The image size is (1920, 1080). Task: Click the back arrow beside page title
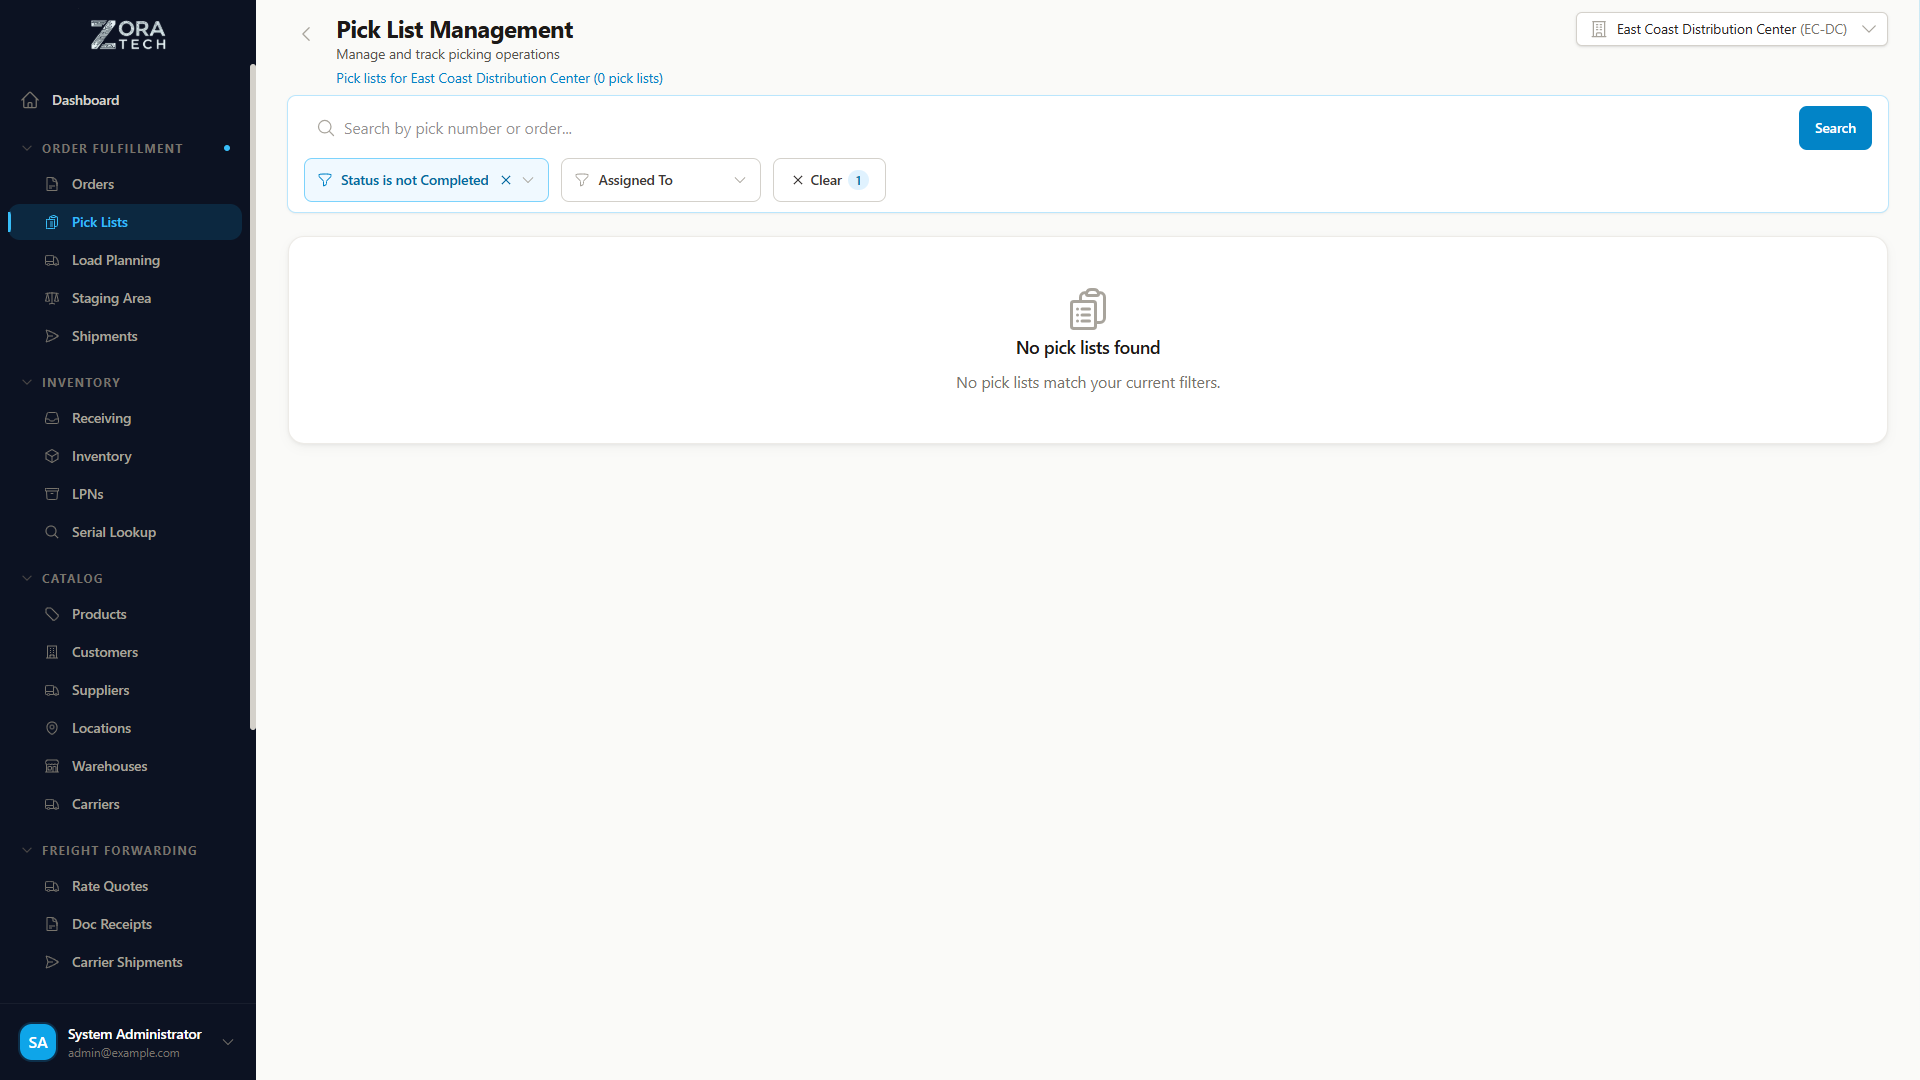click(x=306, y=34)
